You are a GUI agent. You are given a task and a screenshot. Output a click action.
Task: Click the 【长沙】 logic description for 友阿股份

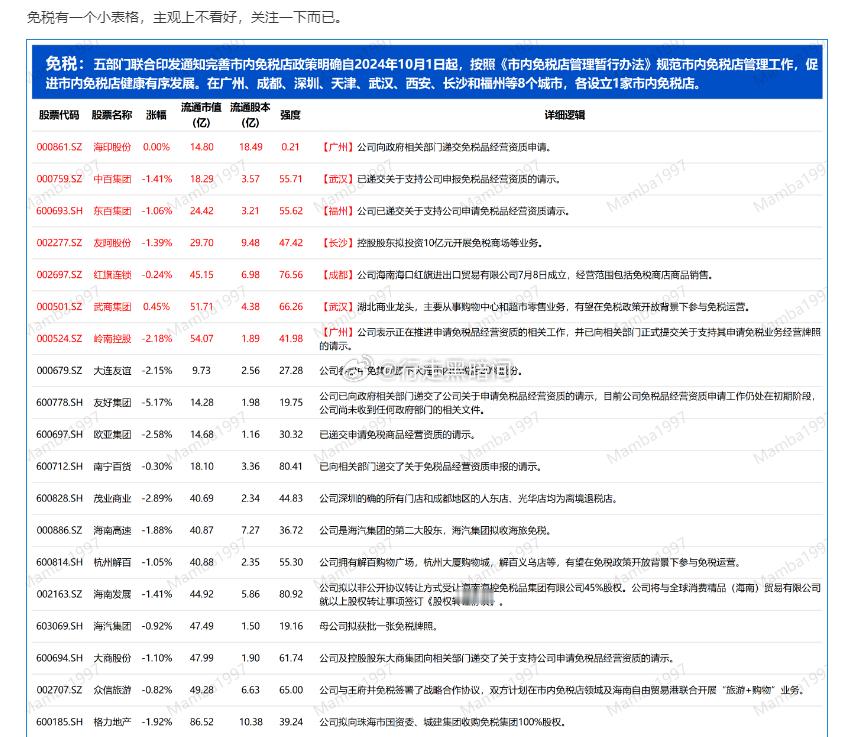(x=431, y=243)
